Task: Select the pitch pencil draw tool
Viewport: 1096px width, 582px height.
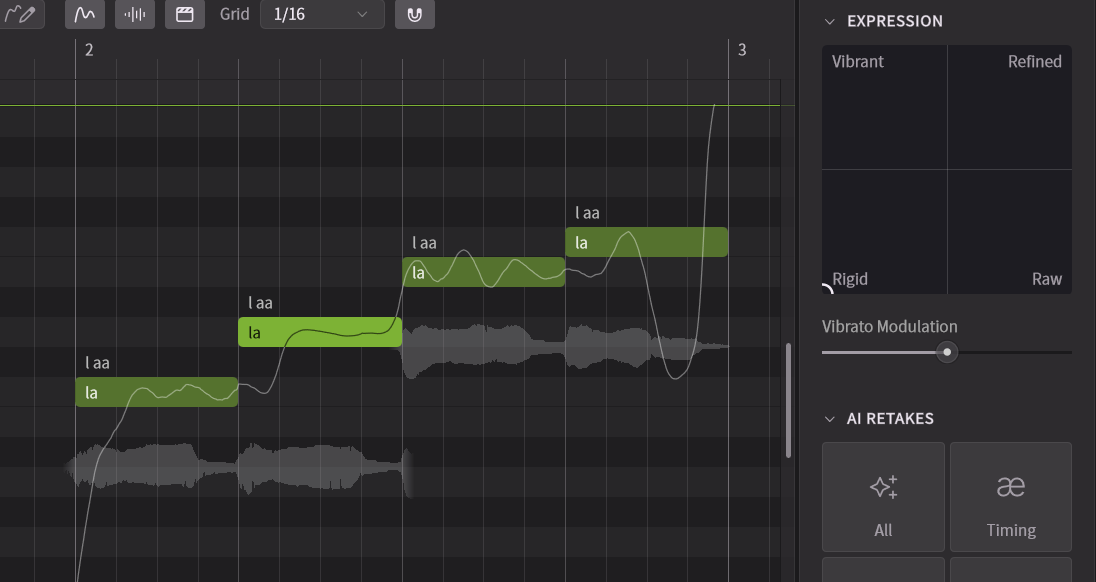Action: [x=20, y=14]
